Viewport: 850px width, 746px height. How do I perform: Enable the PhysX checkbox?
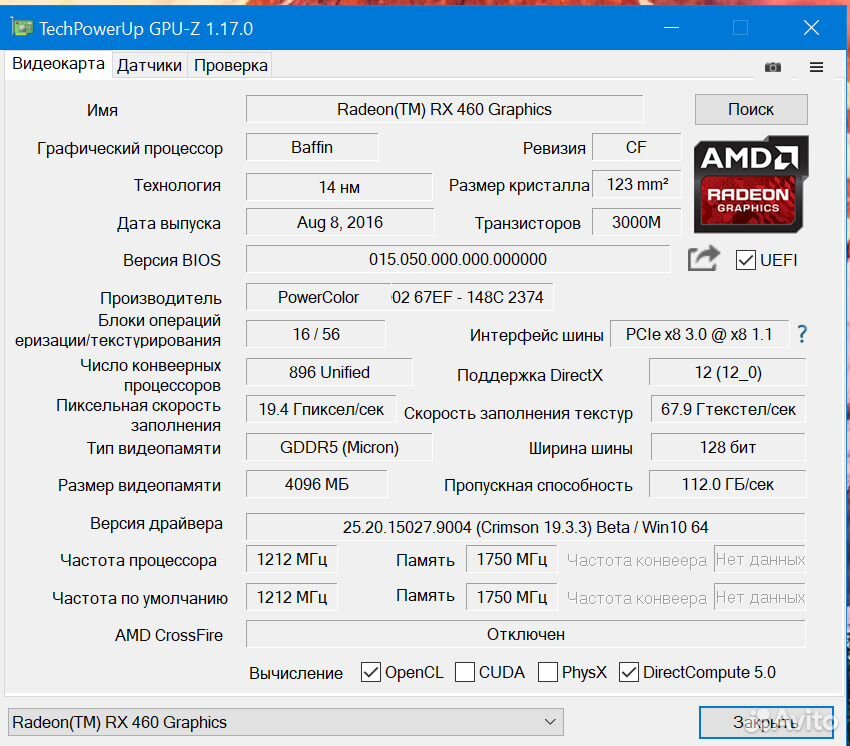[548, 672]
